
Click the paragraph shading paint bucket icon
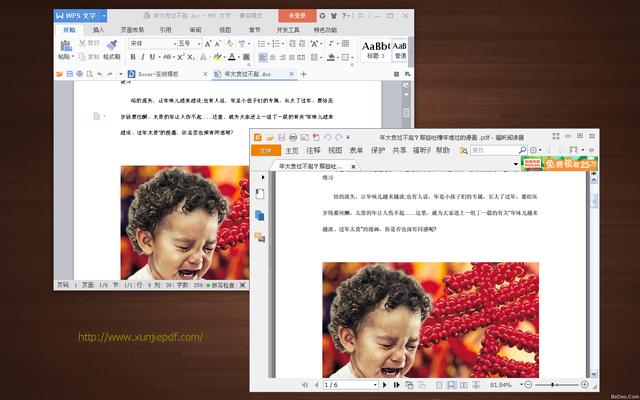(331, 57)
